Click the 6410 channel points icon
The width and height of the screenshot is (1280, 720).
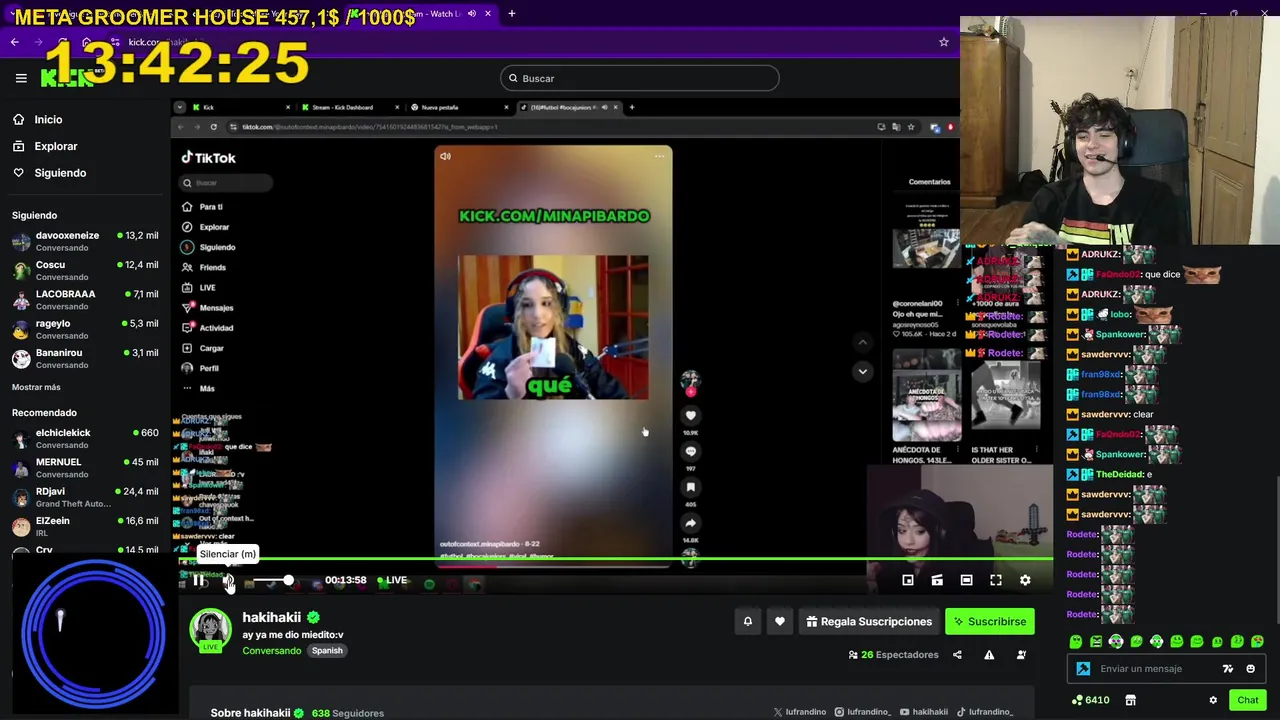[x=1090, y=700]
